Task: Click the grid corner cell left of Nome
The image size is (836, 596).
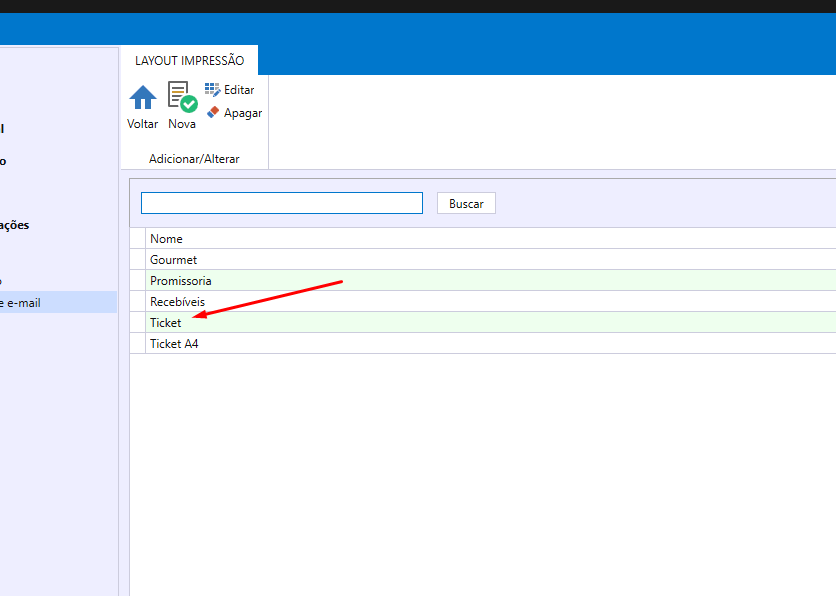Action: pos(138,239)
